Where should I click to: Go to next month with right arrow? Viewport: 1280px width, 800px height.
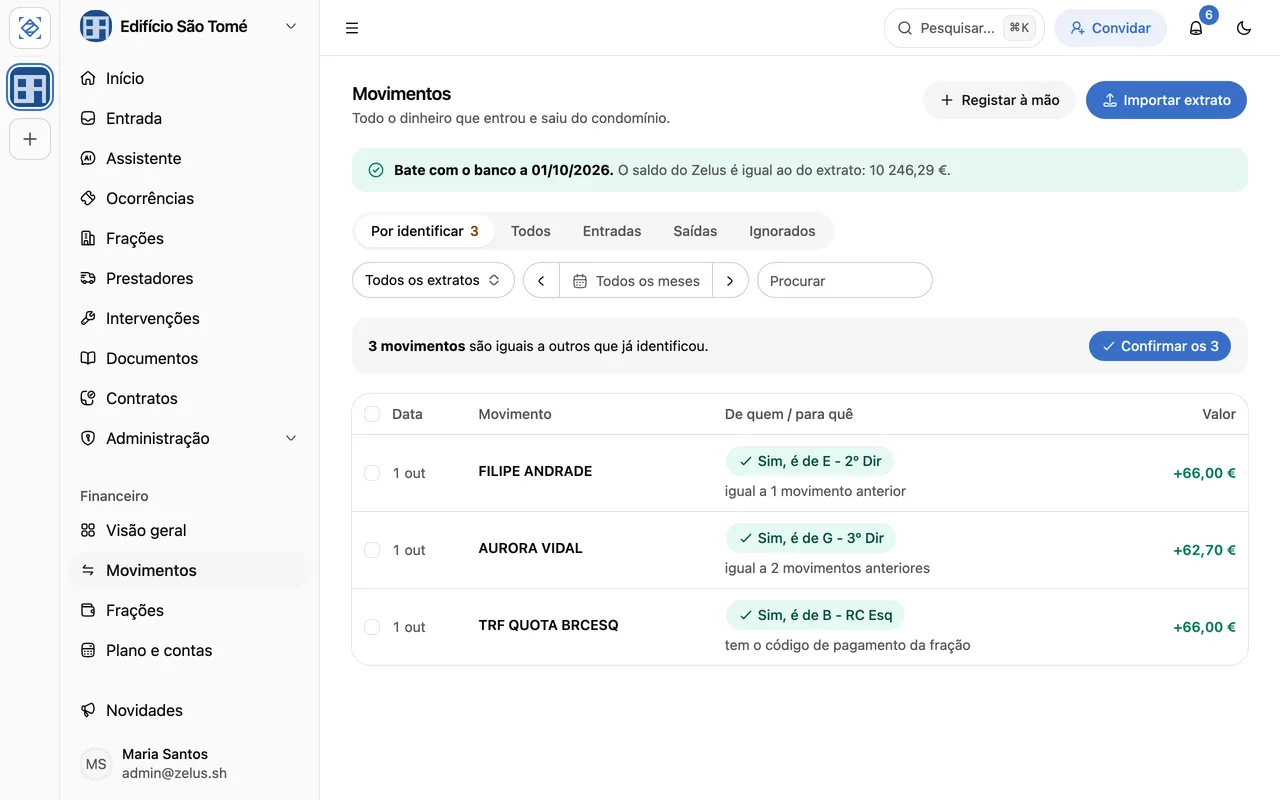pyautogui.click(x=730, y=281)
